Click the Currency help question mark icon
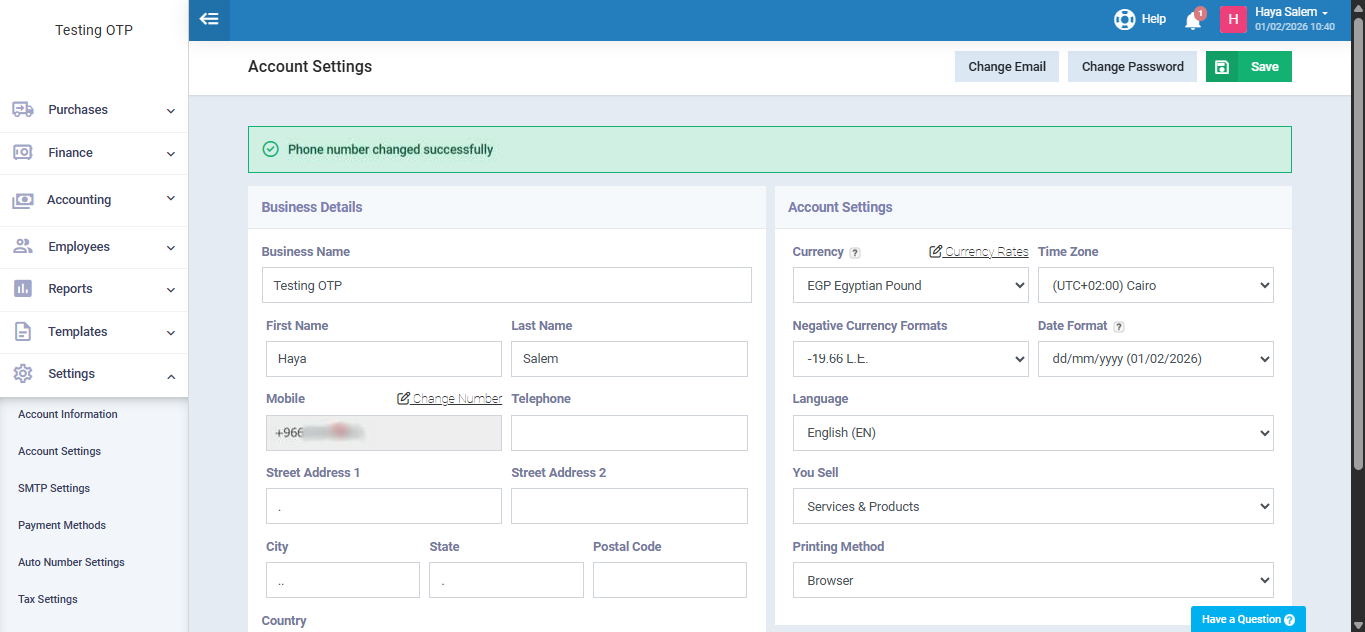Viewport: 1365px width, 632px height. click(855, 253)
